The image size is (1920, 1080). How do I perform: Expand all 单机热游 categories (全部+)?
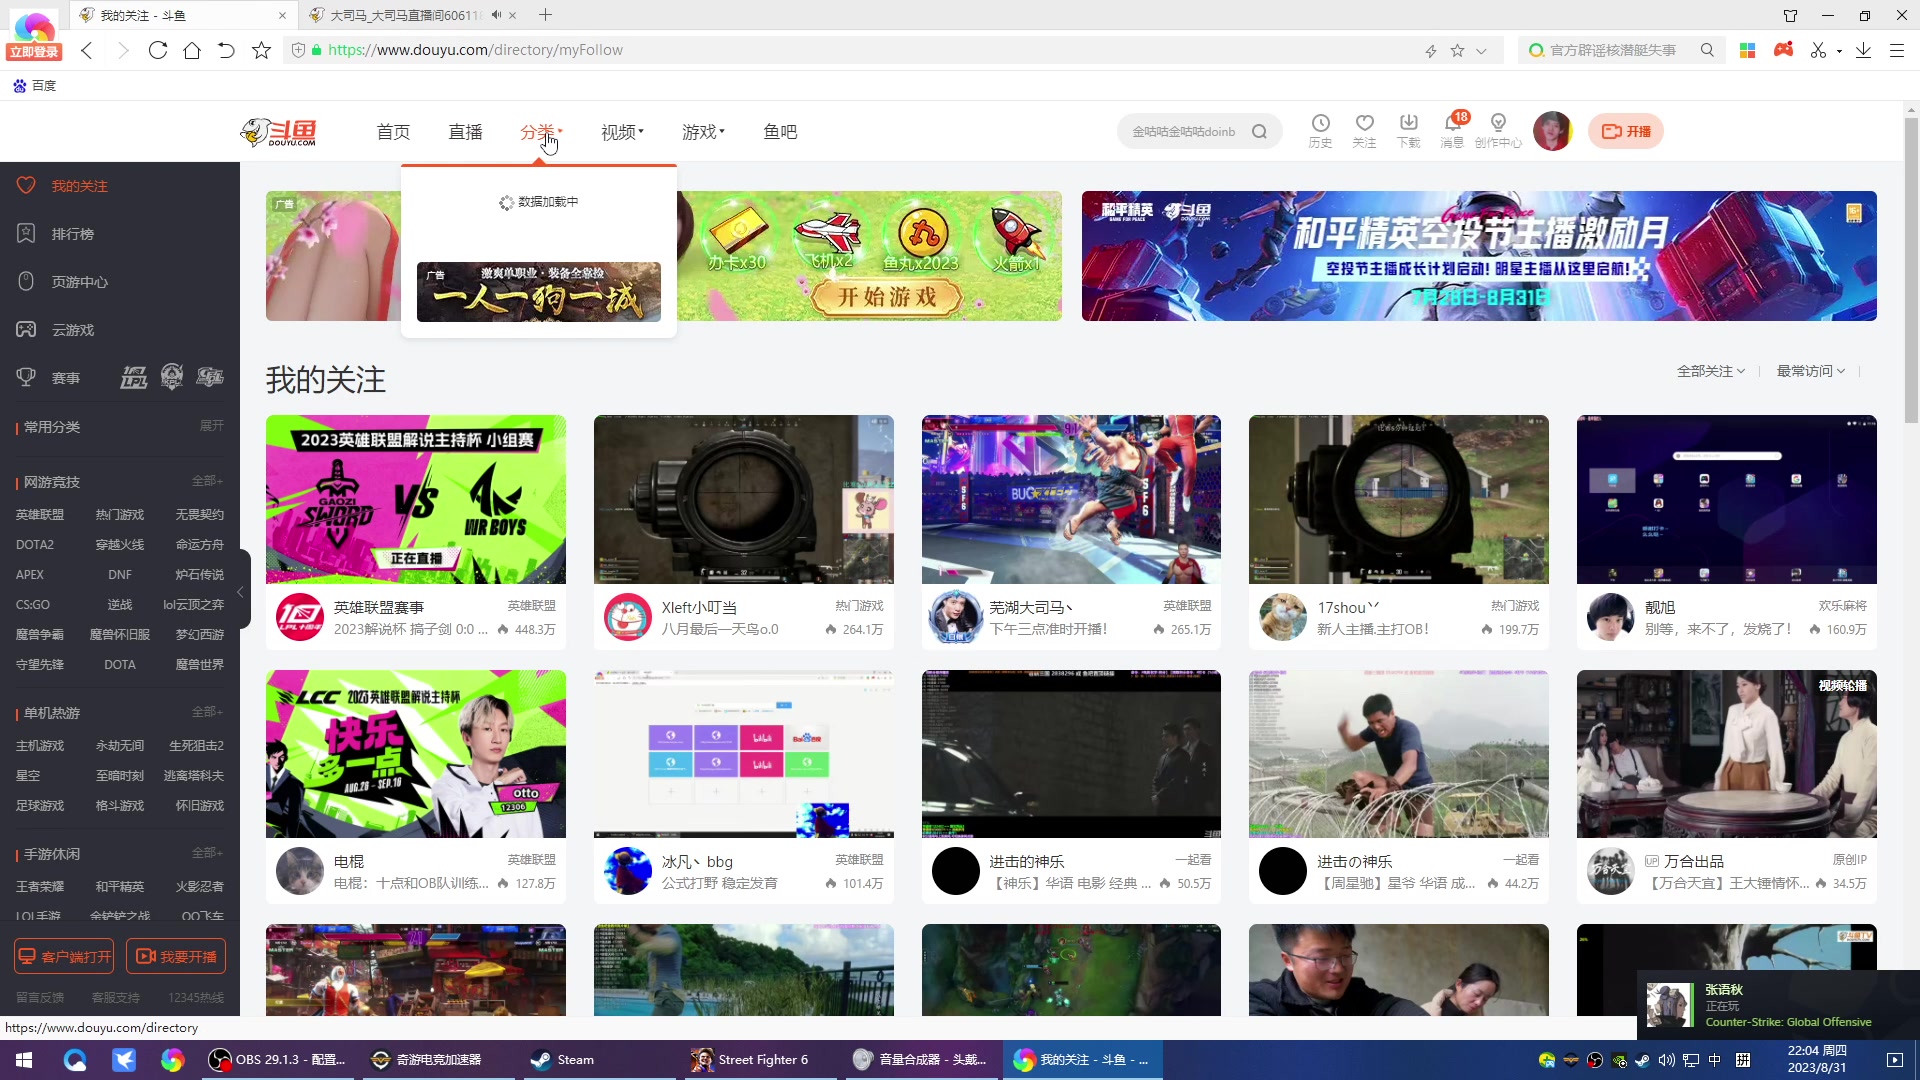(207, 712)
